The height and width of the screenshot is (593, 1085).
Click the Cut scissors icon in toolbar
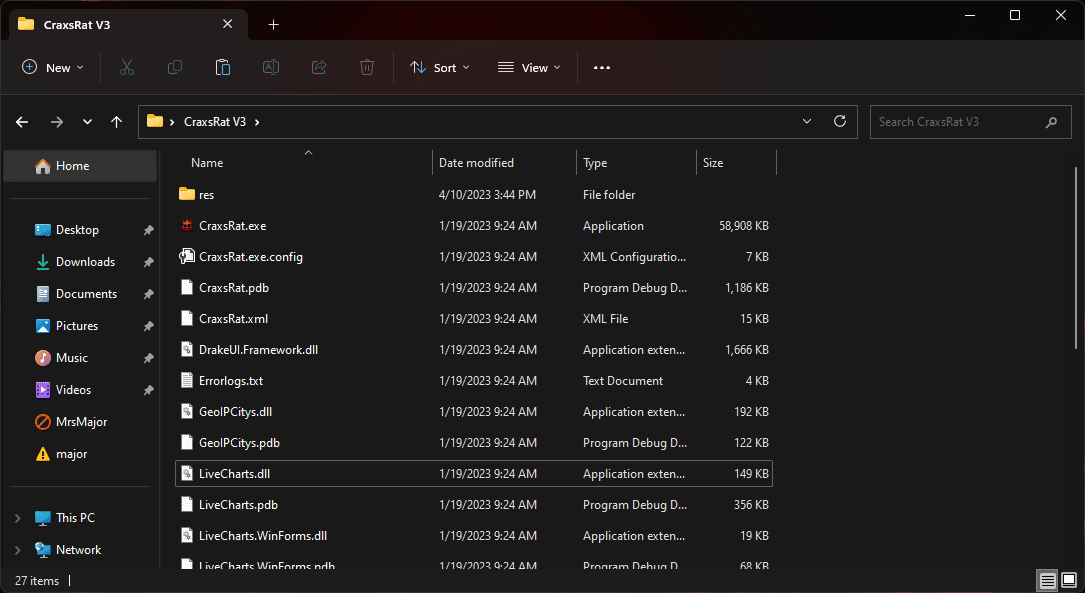(x=126, y=67)
